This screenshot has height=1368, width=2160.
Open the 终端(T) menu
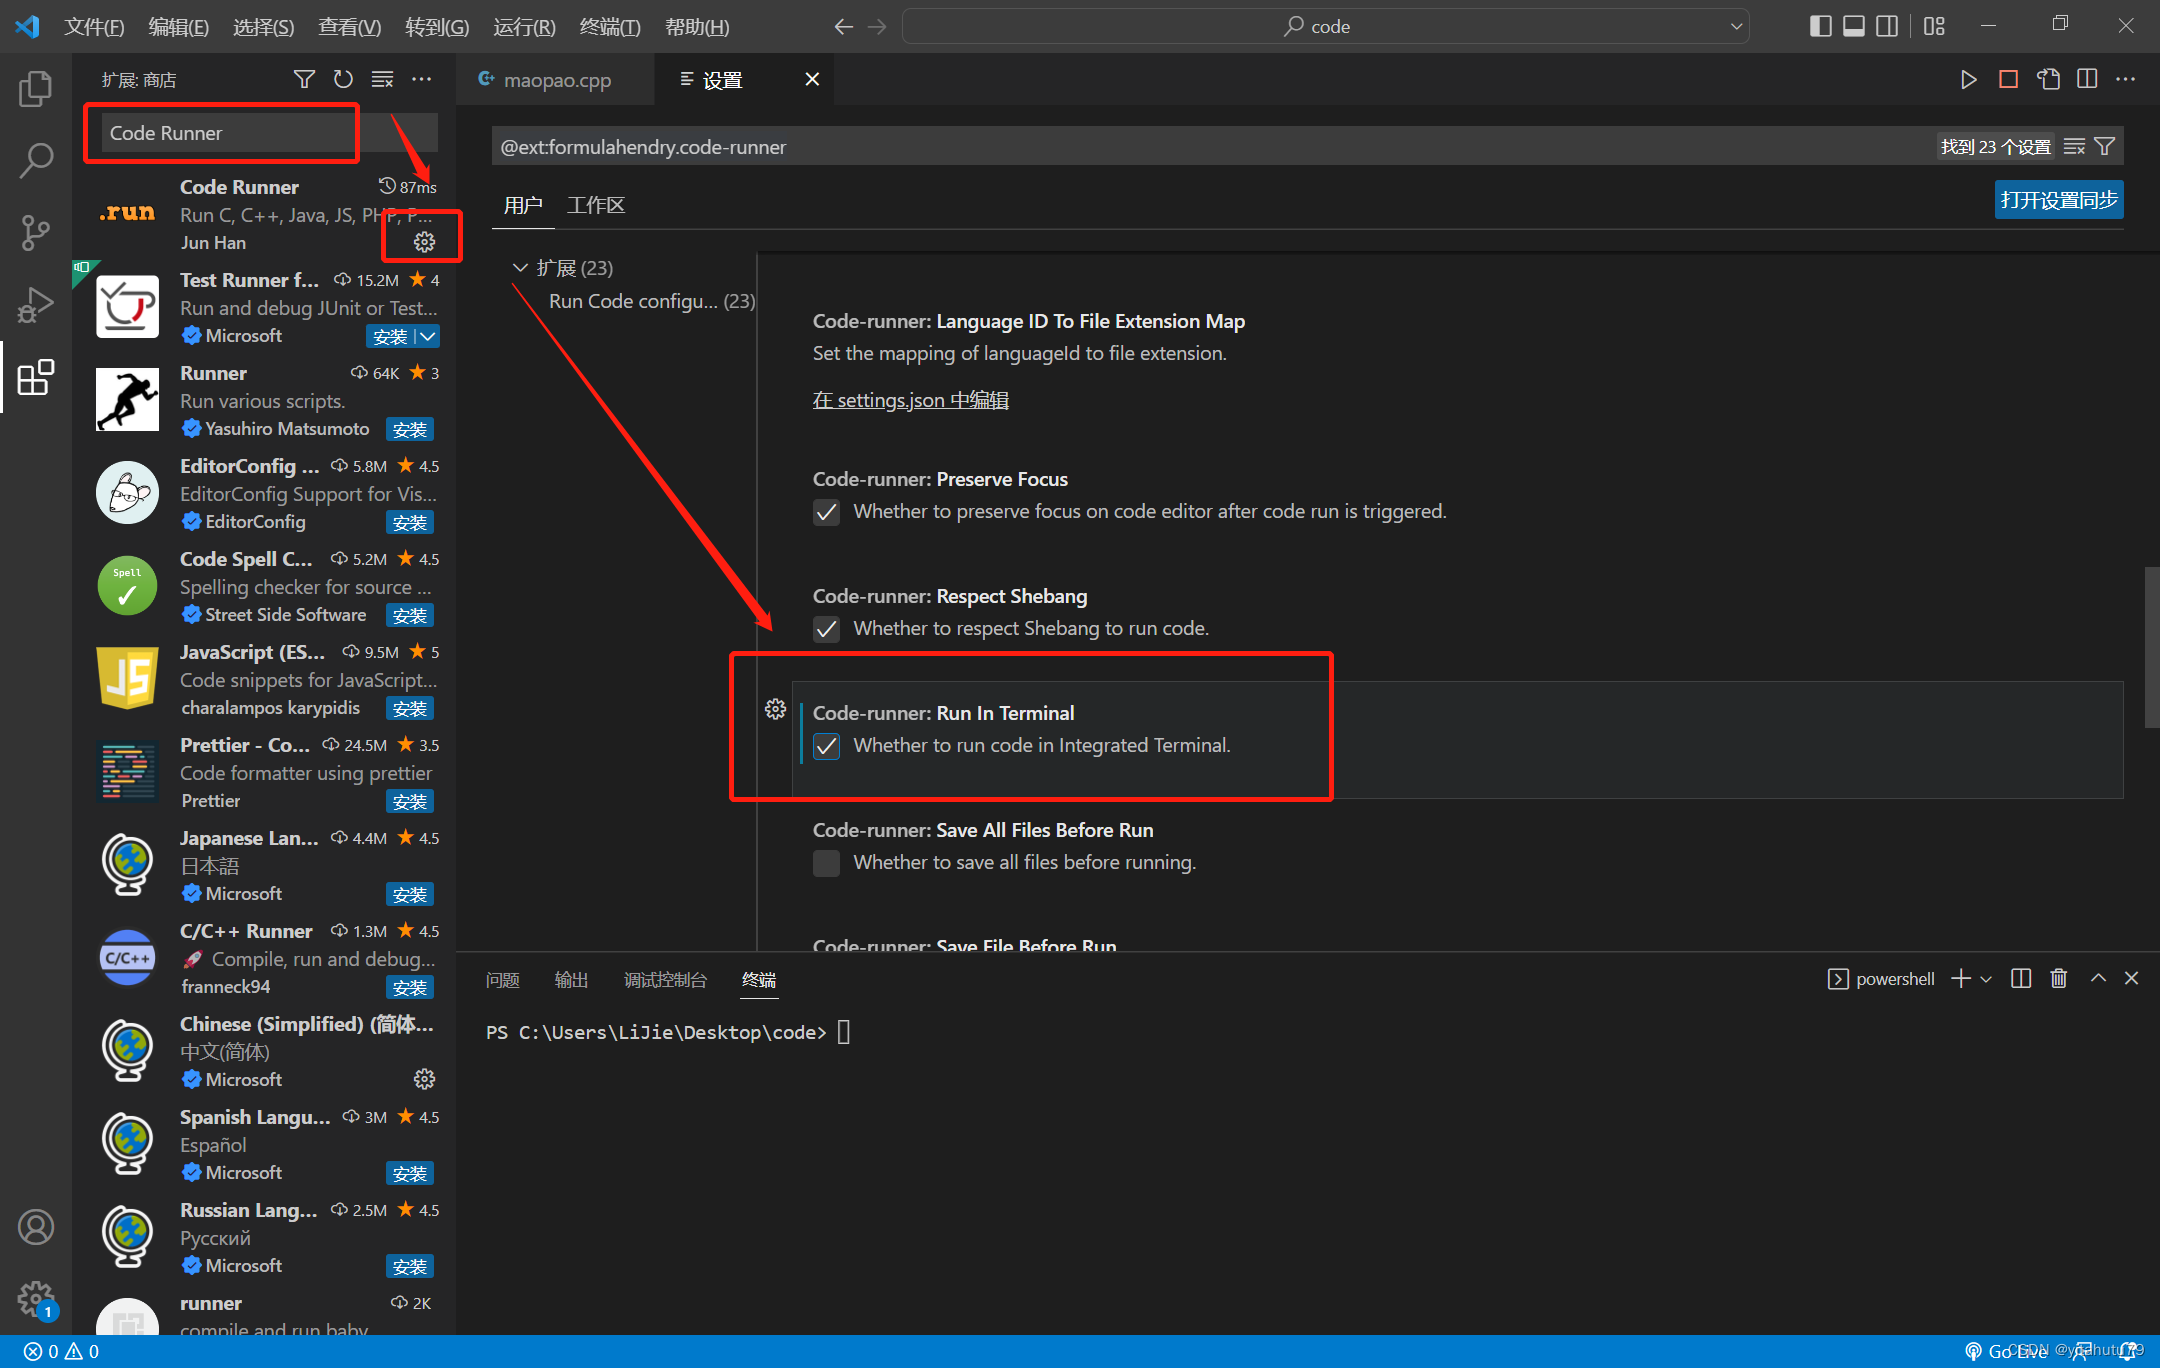coord(610,27)
